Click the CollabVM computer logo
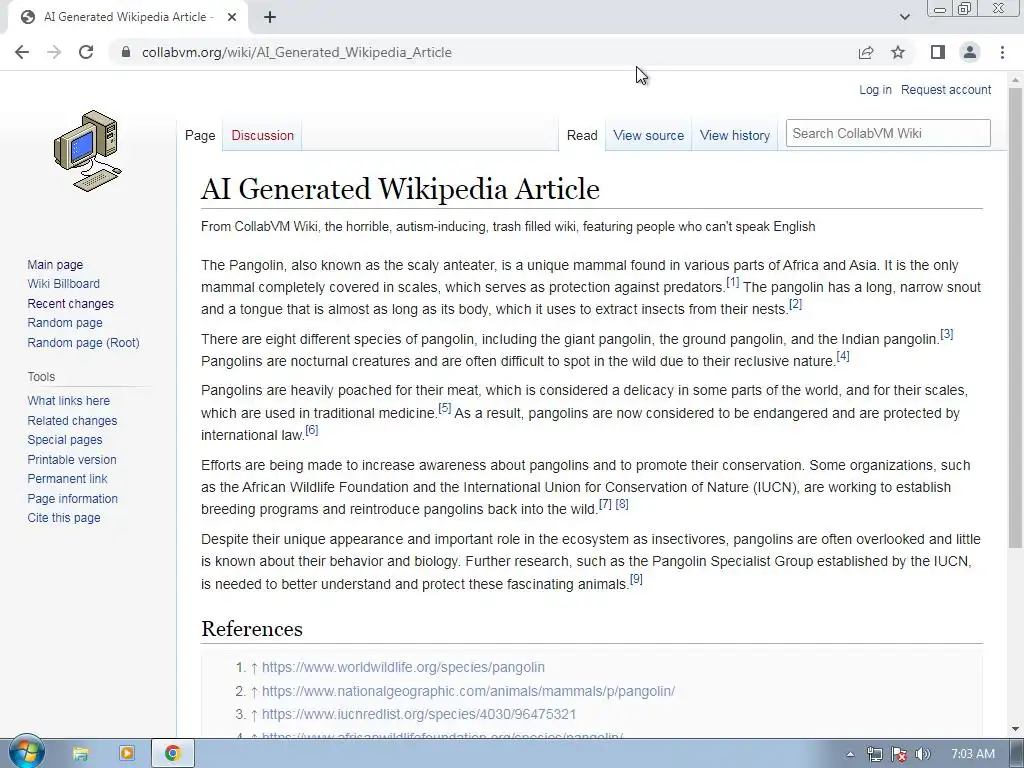Image resolution: width=1024 pixels, height=768 pixels. click(x=88, y=151)
